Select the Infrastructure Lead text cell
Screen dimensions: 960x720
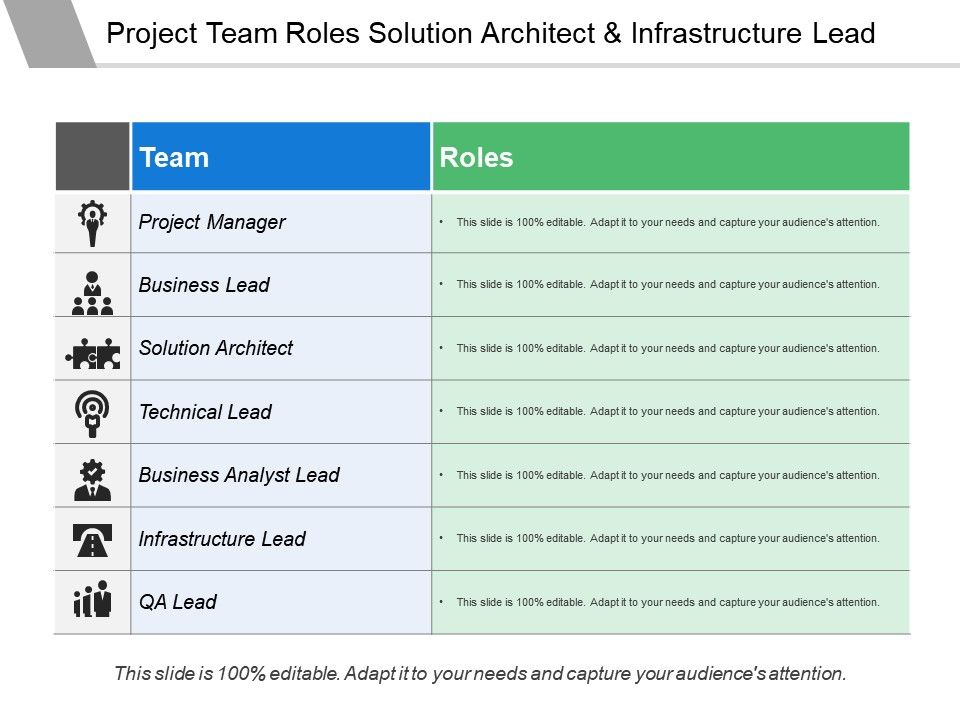pyautogui.click(x=222, y=539)
